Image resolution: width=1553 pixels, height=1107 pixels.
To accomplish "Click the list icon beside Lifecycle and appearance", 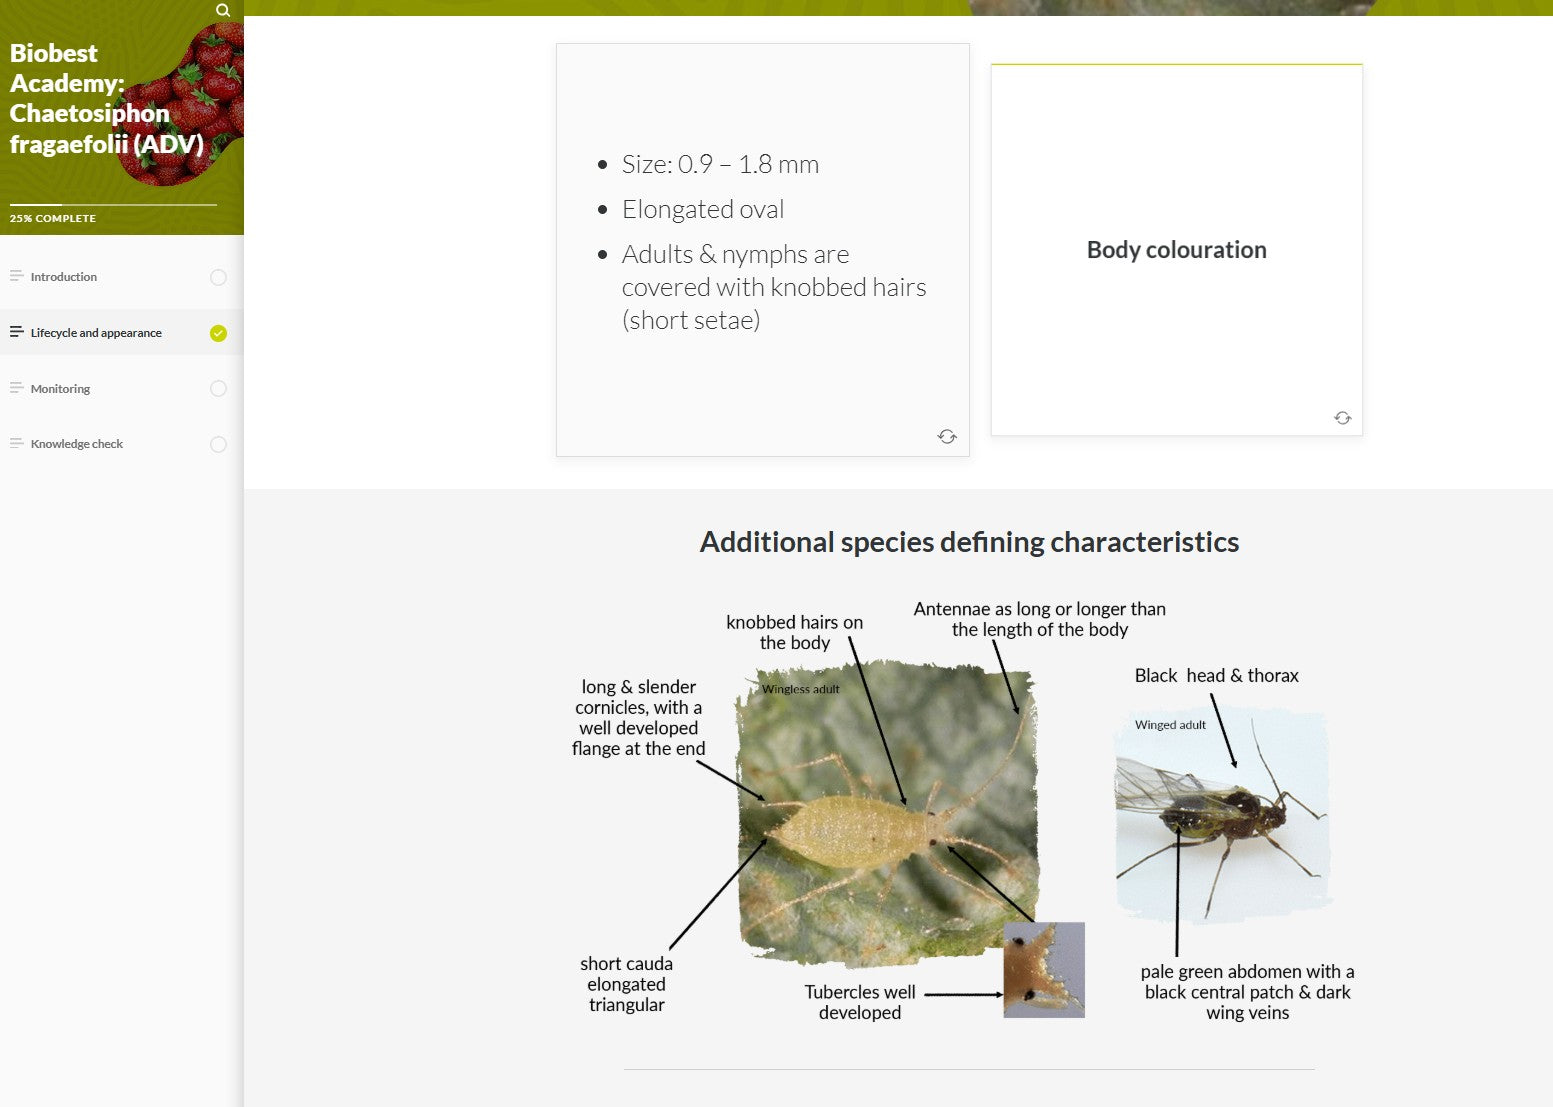I will pyautogui.click(x=16, y=333).
